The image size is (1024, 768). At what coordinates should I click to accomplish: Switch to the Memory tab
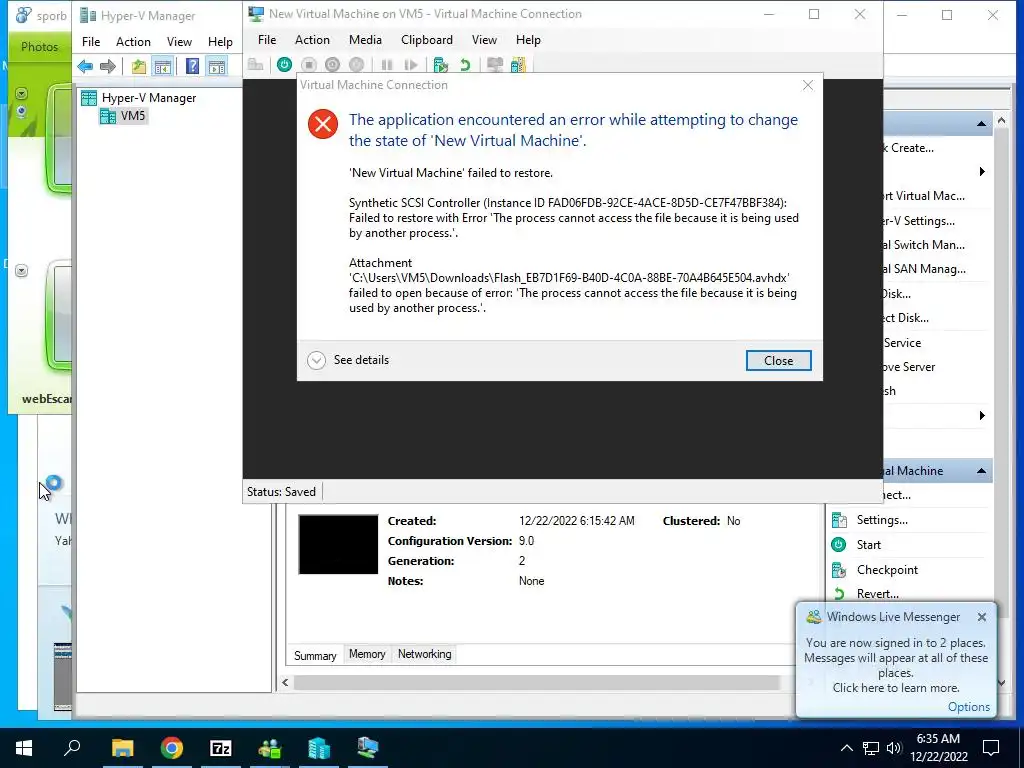(367, 654)
